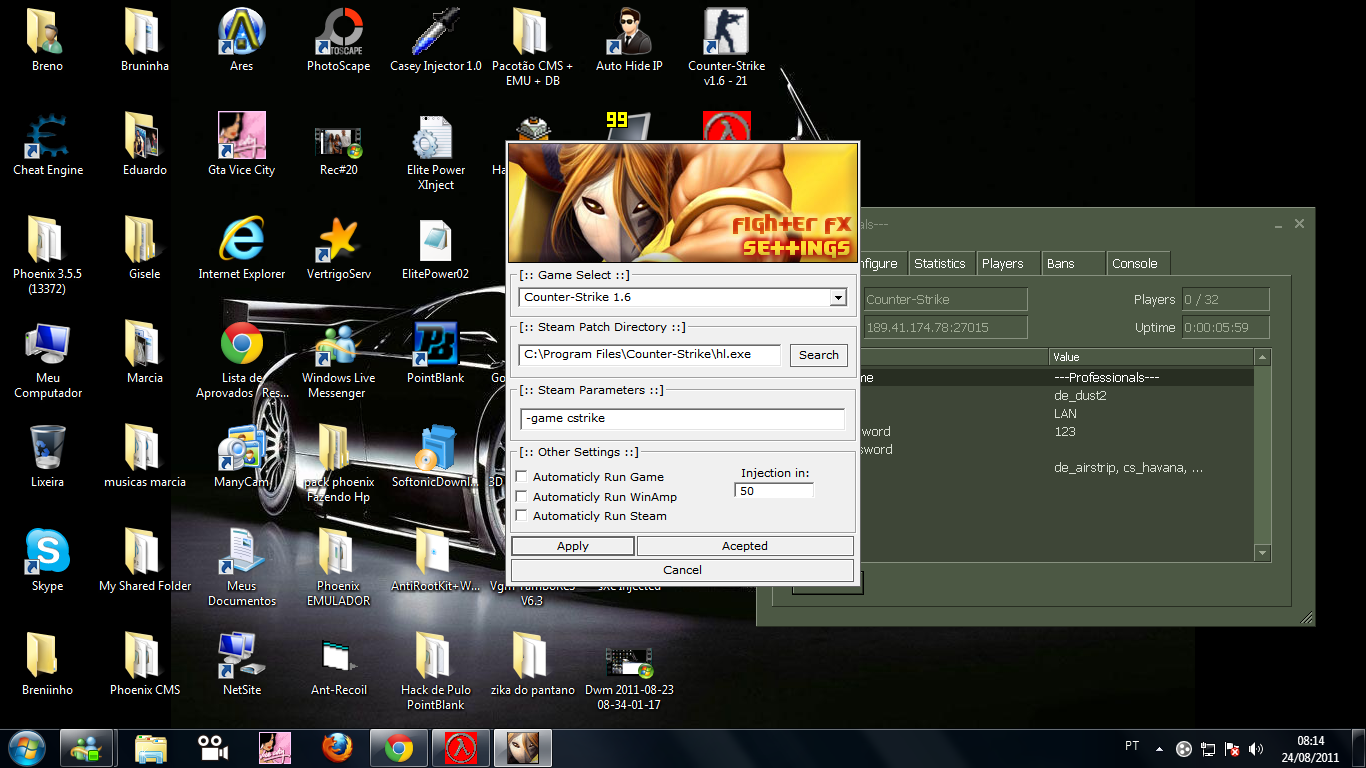Enable Automaticly Run WinAmp checkbox

click(x=521, y=496)
